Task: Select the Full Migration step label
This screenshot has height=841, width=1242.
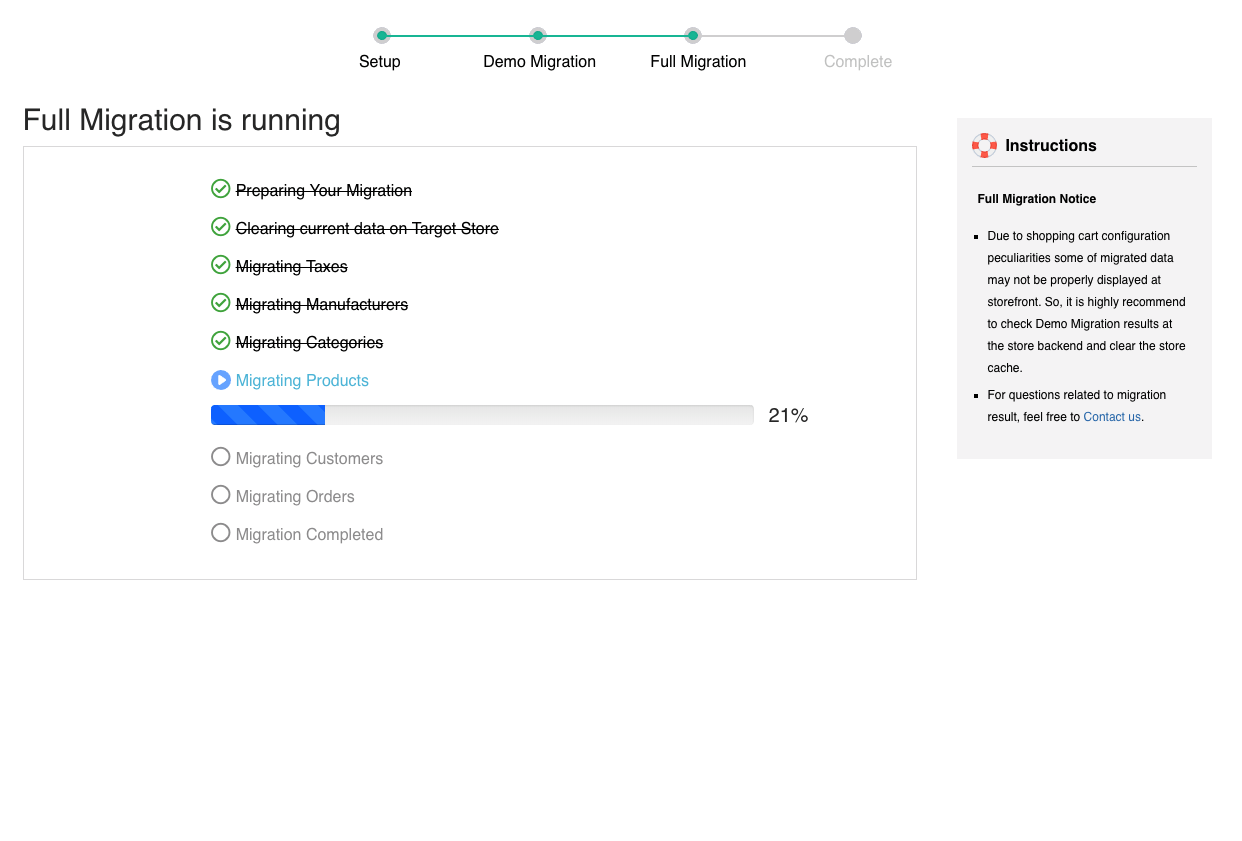Action: click(x=698, y=62)
